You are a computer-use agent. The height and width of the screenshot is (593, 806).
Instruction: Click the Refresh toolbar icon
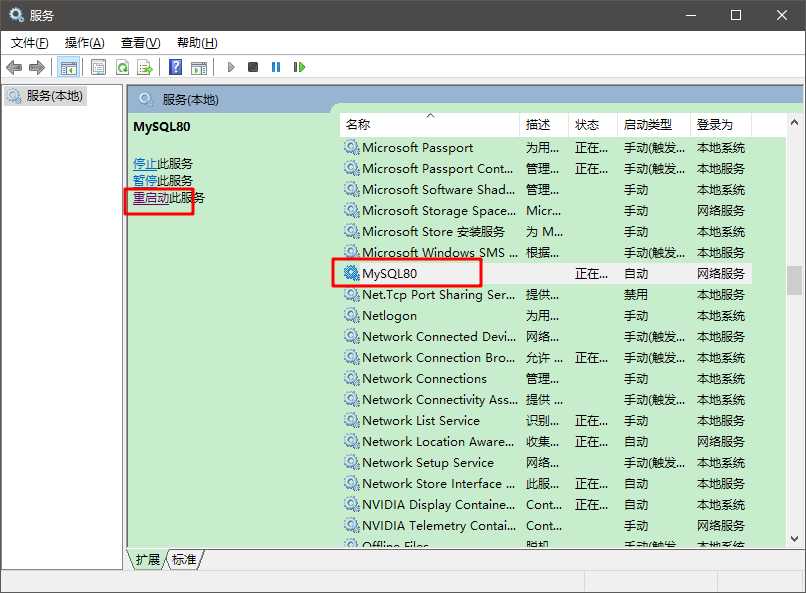point(122,67)
